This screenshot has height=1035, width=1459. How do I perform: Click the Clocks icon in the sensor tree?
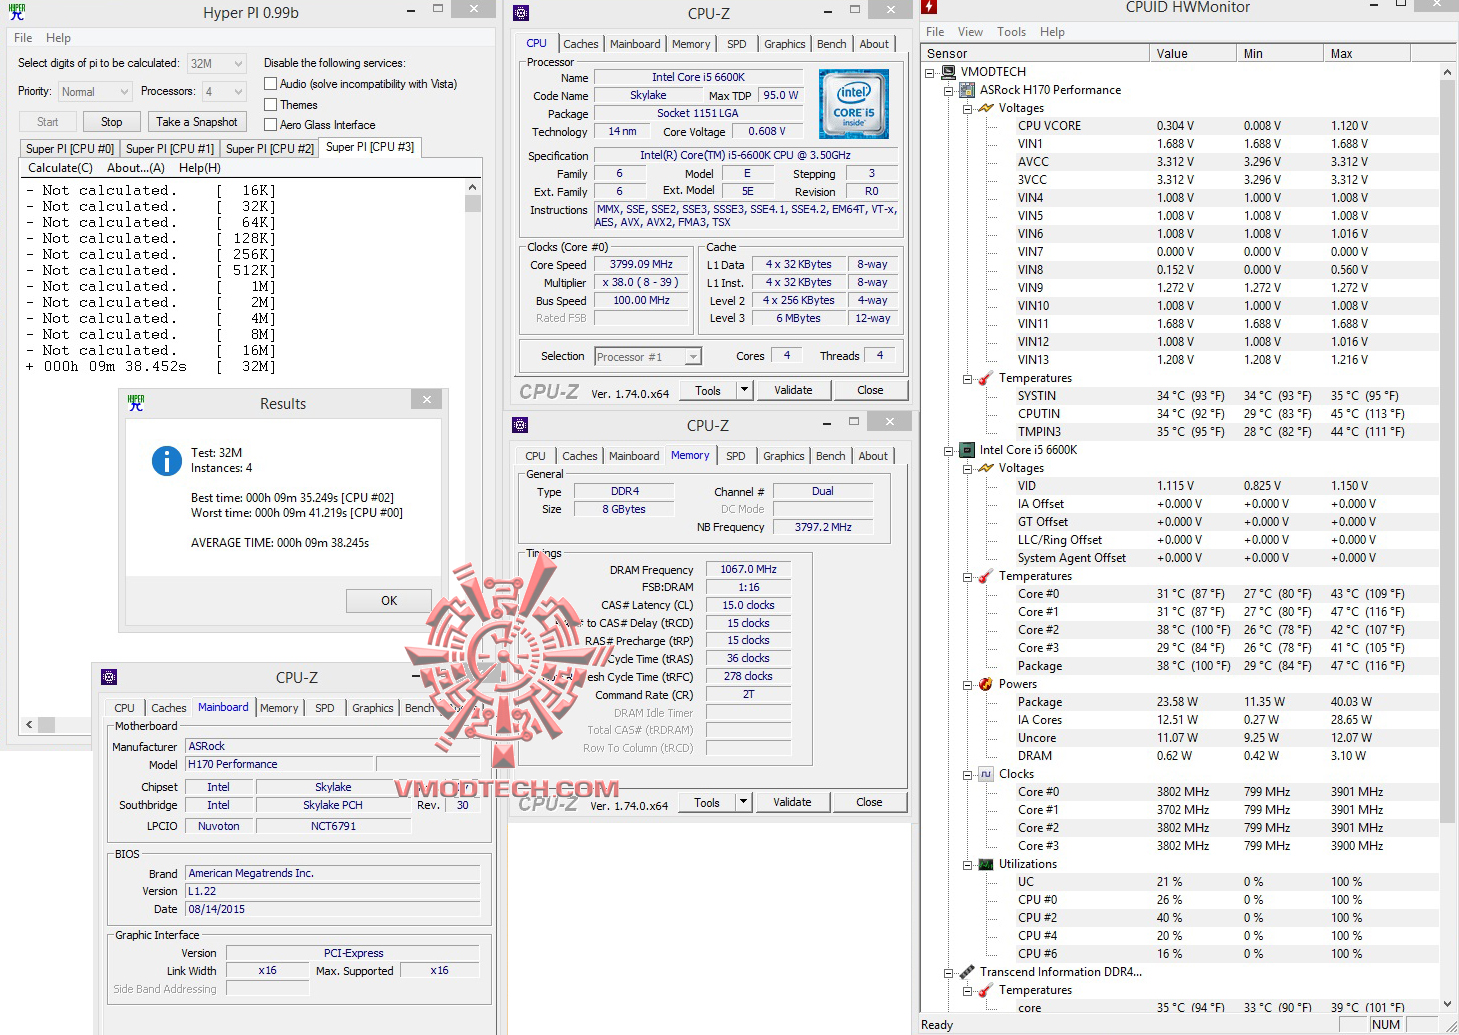point(986,774)
